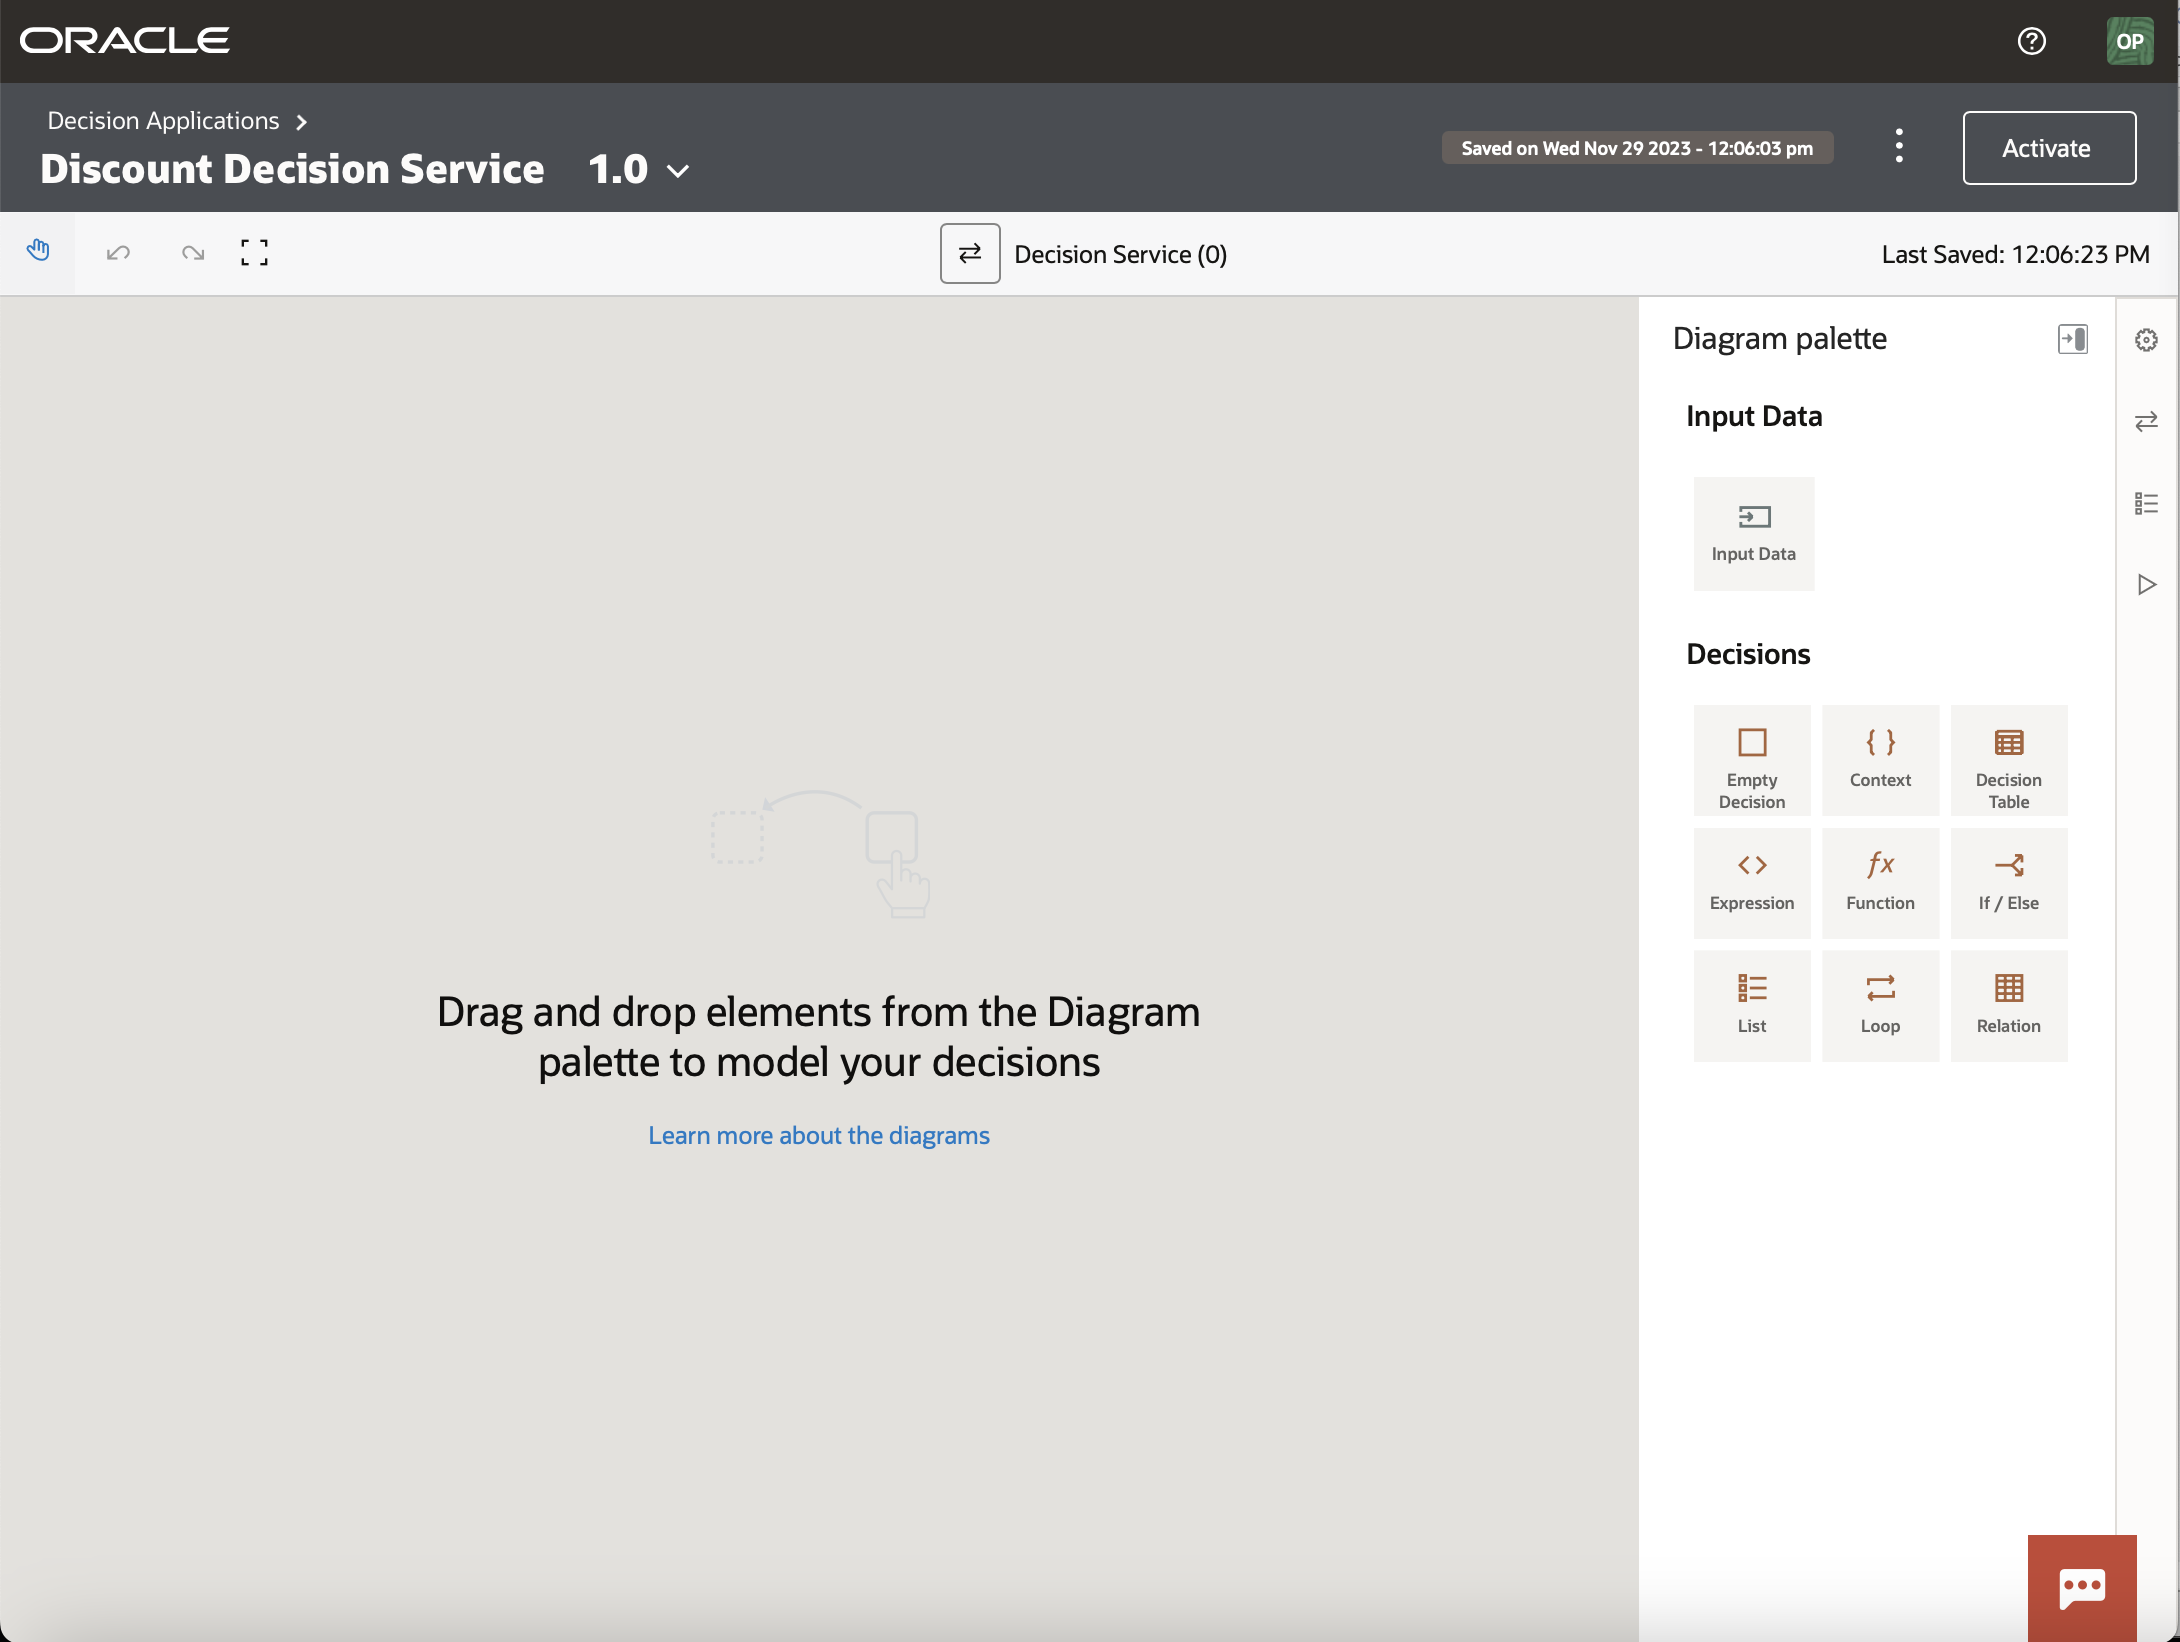Select the Context decision element
Screen dimensions: 2180x1642
tap(1880, 760)
